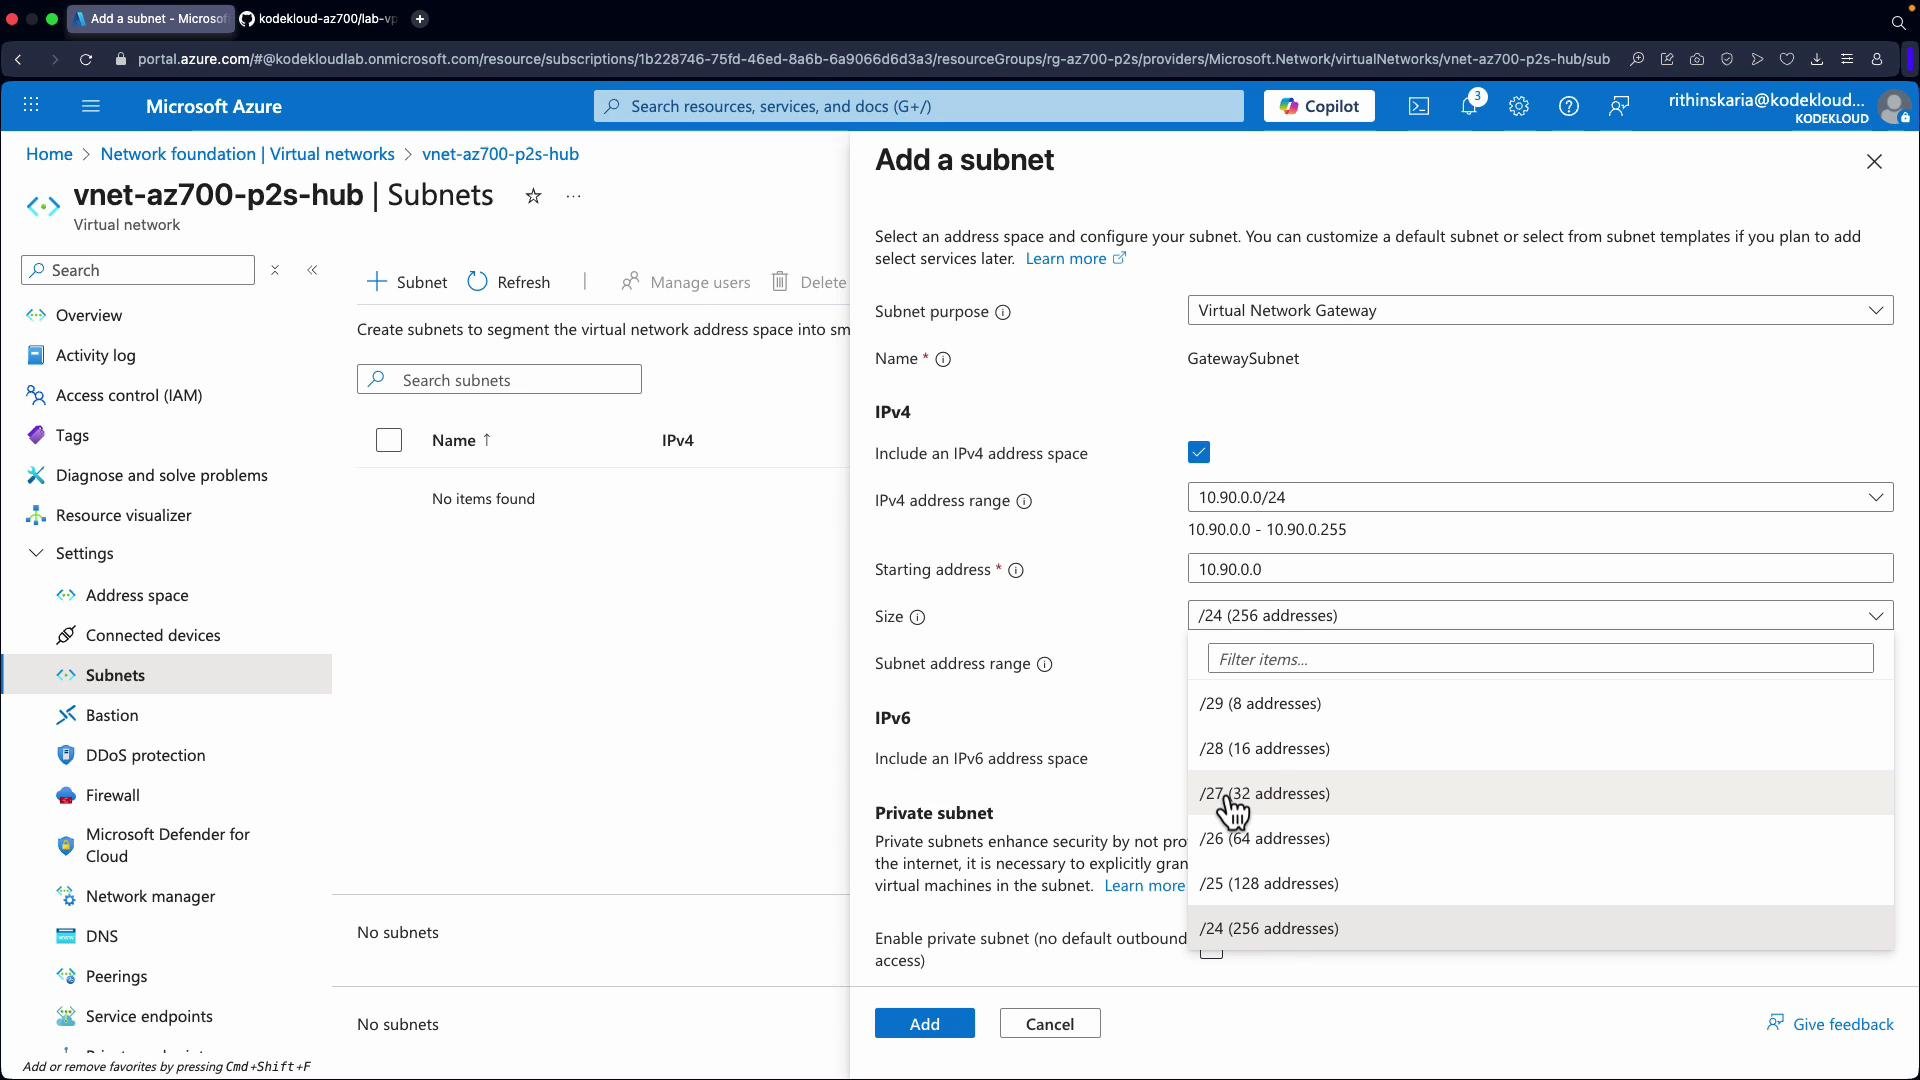
Task: Open Learn more link in Private subnet
Action: (1144, 885)
